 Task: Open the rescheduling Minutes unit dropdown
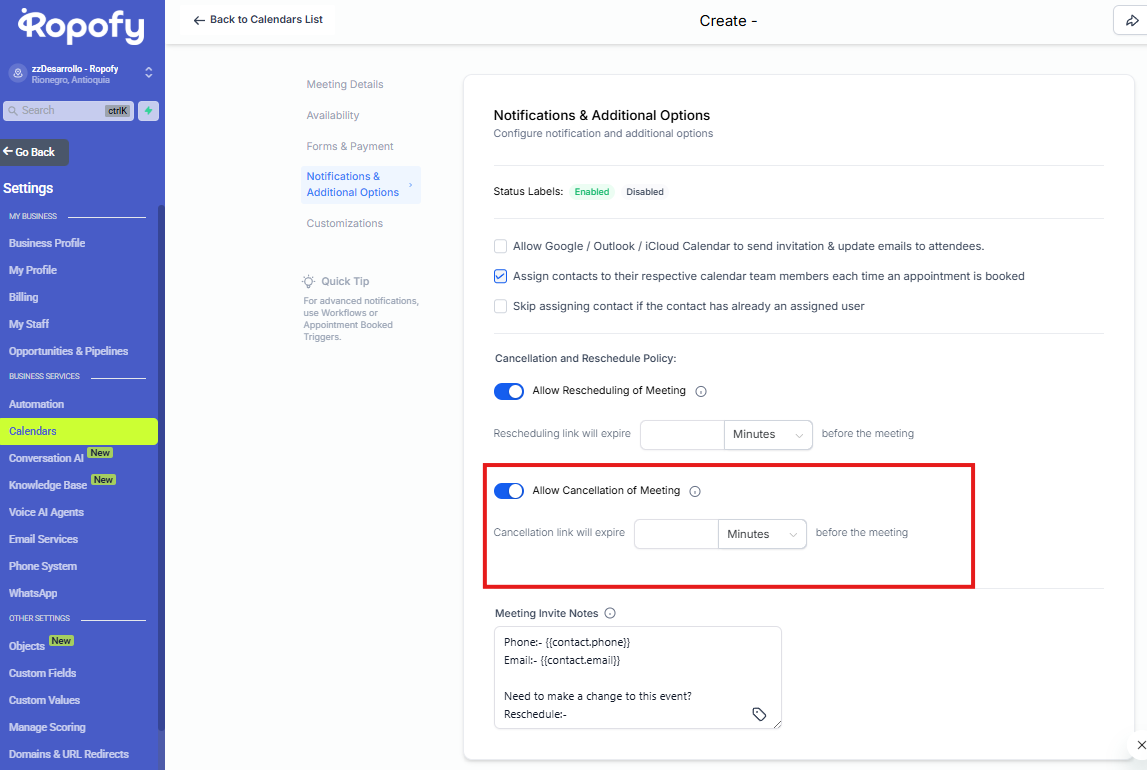click(x=768, y=435)
